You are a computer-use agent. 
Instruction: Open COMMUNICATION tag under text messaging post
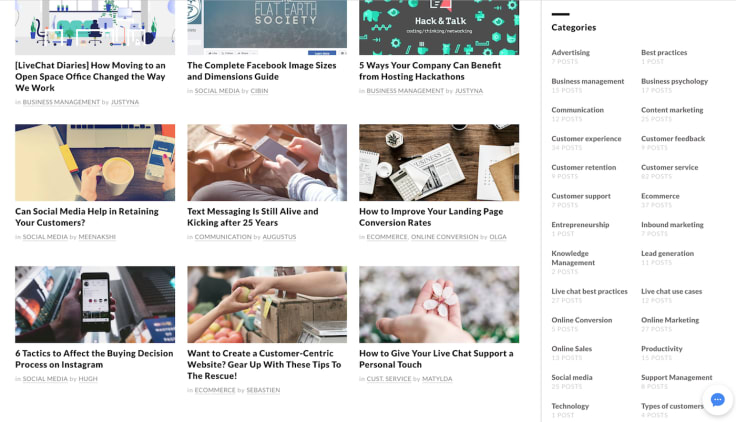pos(223,237)
